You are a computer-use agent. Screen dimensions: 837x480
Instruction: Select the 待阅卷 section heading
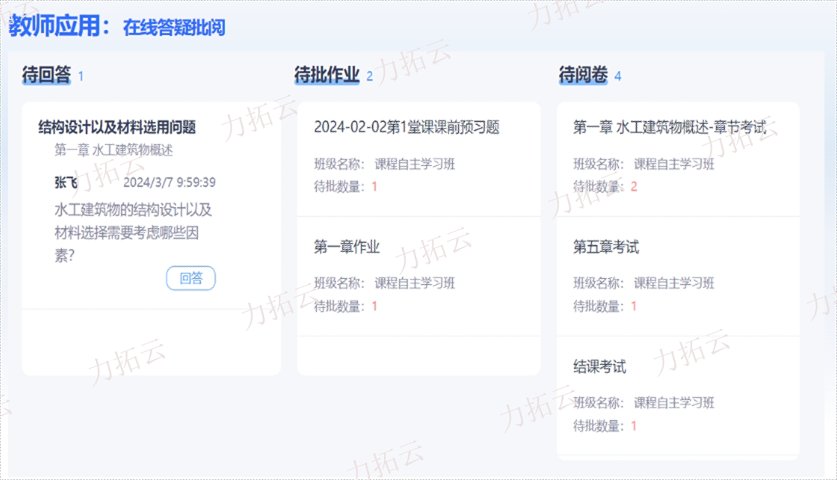tap(583, 75)
